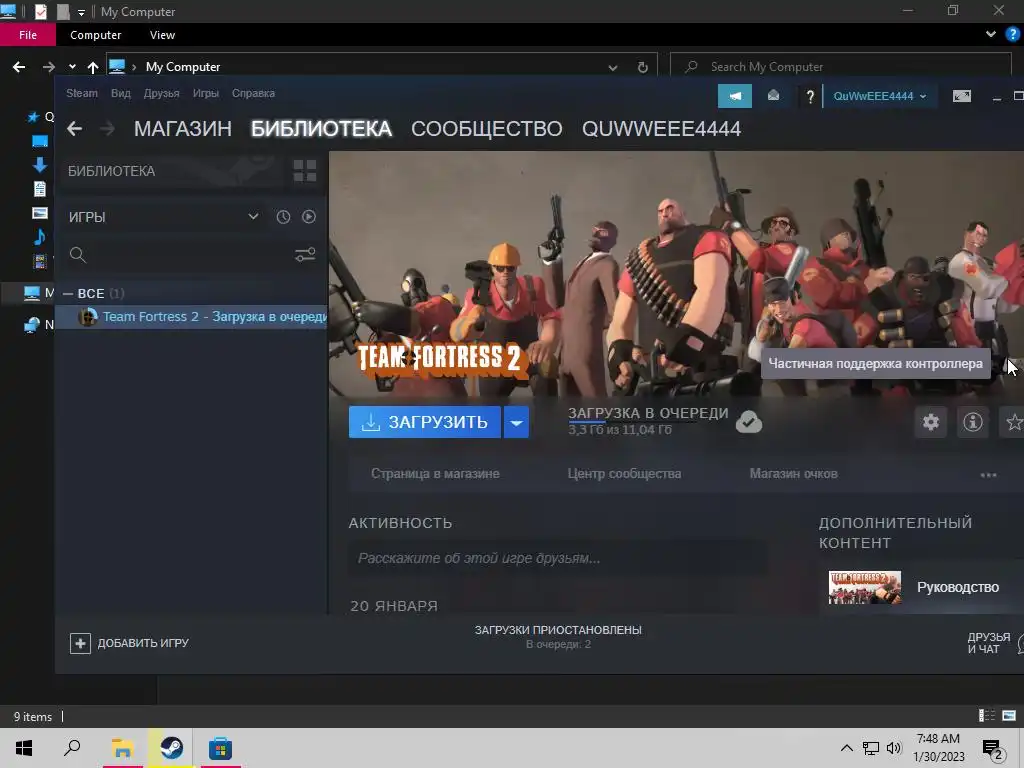Open the three dots more links menu
1024x768 pixels.
click(x=988, y=475)
